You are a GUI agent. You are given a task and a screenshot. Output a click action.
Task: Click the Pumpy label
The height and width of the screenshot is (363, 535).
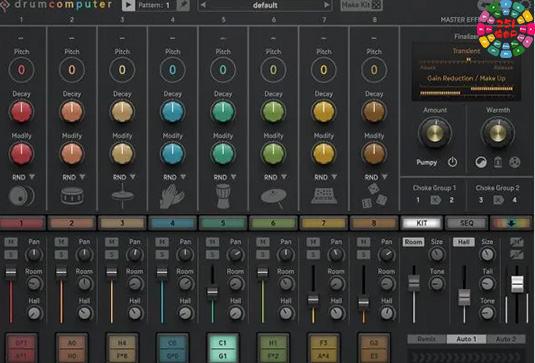click(426, 162)
